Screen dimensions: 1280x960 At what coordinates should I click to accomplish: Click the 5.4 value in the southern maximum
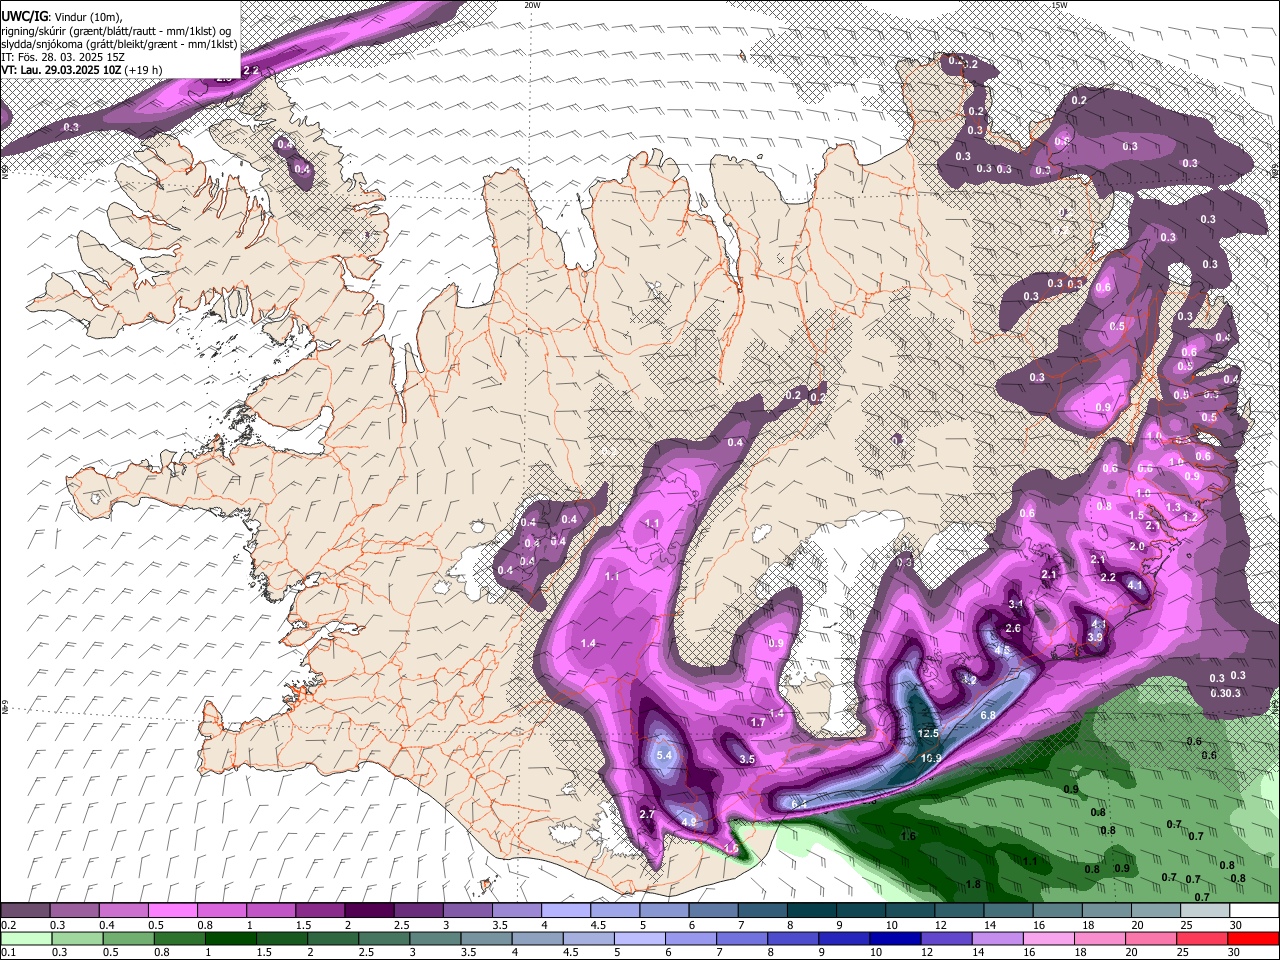(663, 754)
